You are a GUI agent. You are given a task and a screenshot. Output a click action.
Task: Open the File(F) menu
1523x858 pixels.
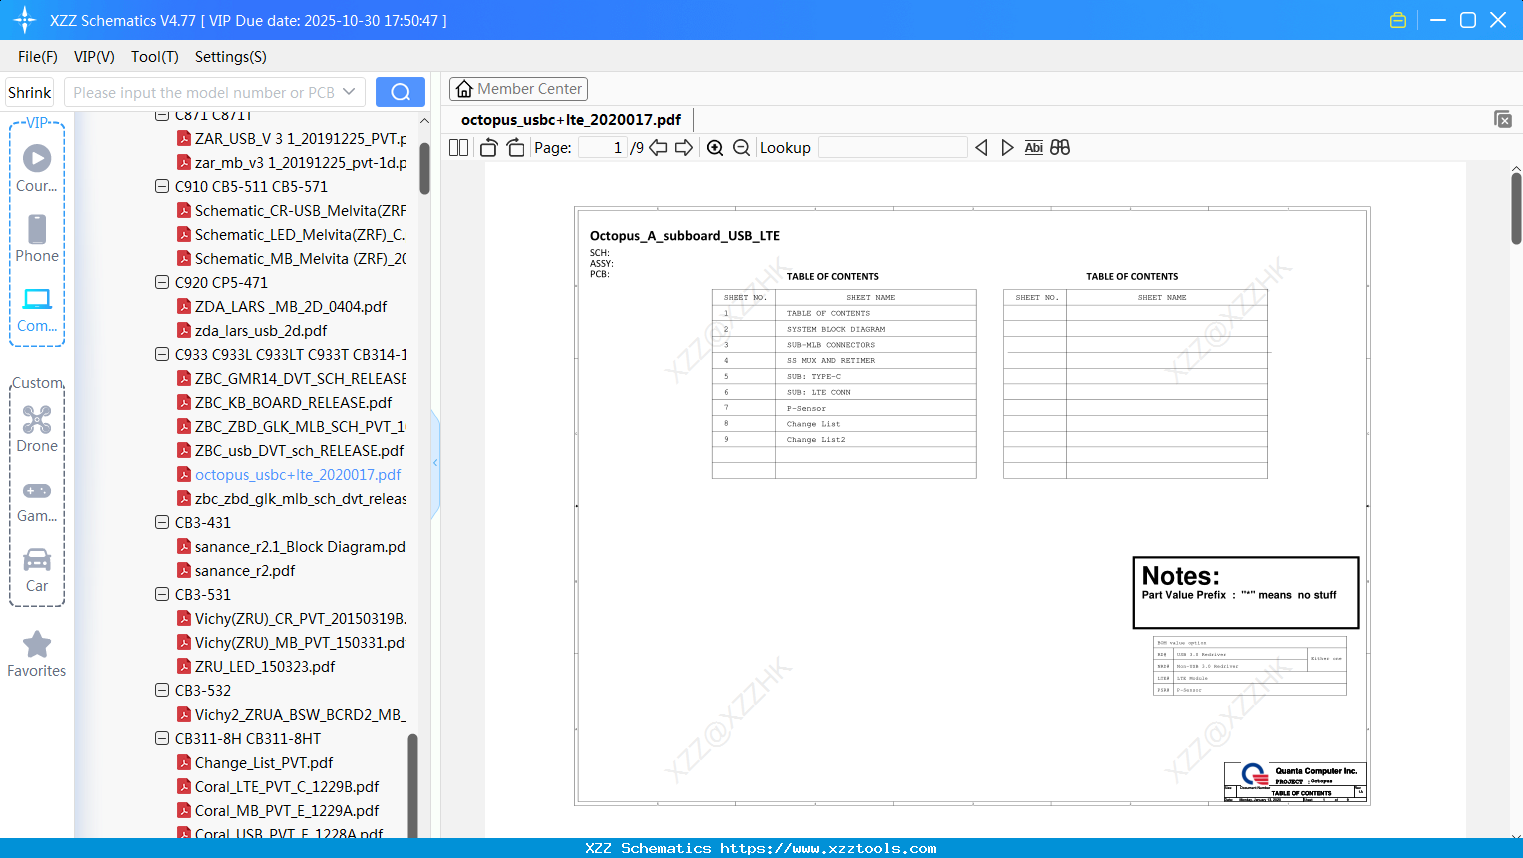click(x=38, y=57)
